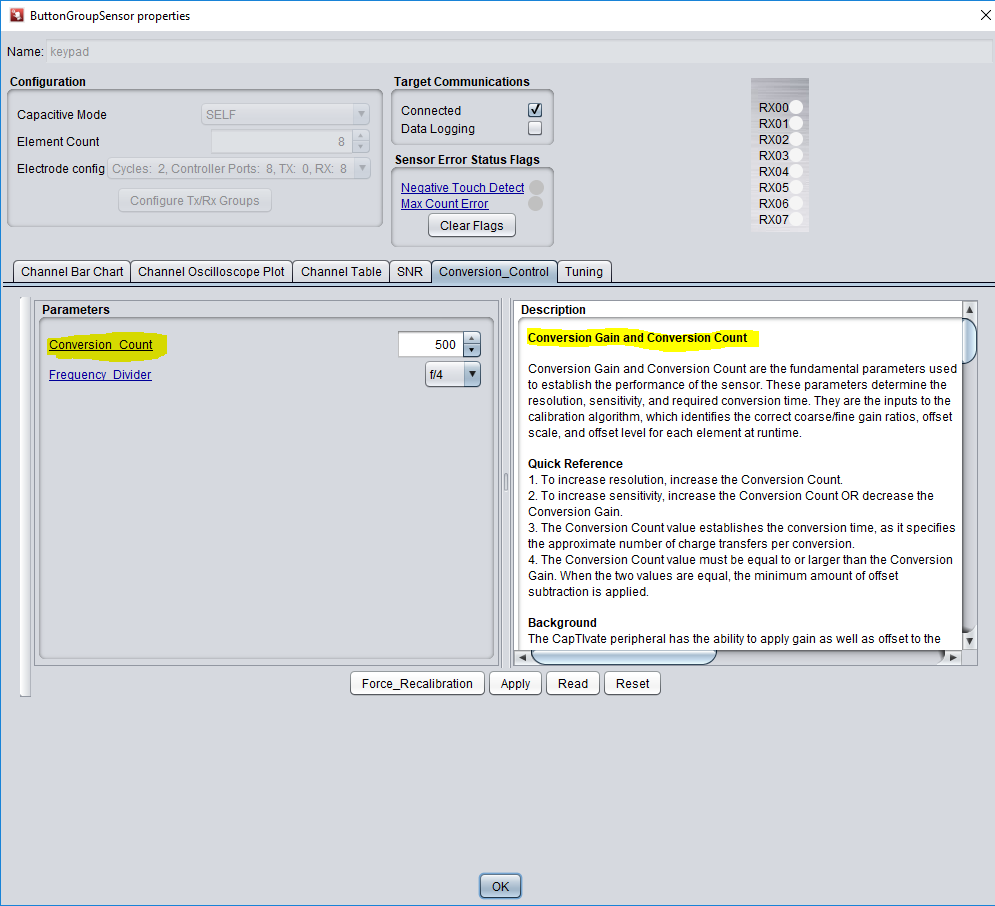The image size is (995, 906).
Task: Click Description horizontal scrollbar right arrow
Action: 953,657
